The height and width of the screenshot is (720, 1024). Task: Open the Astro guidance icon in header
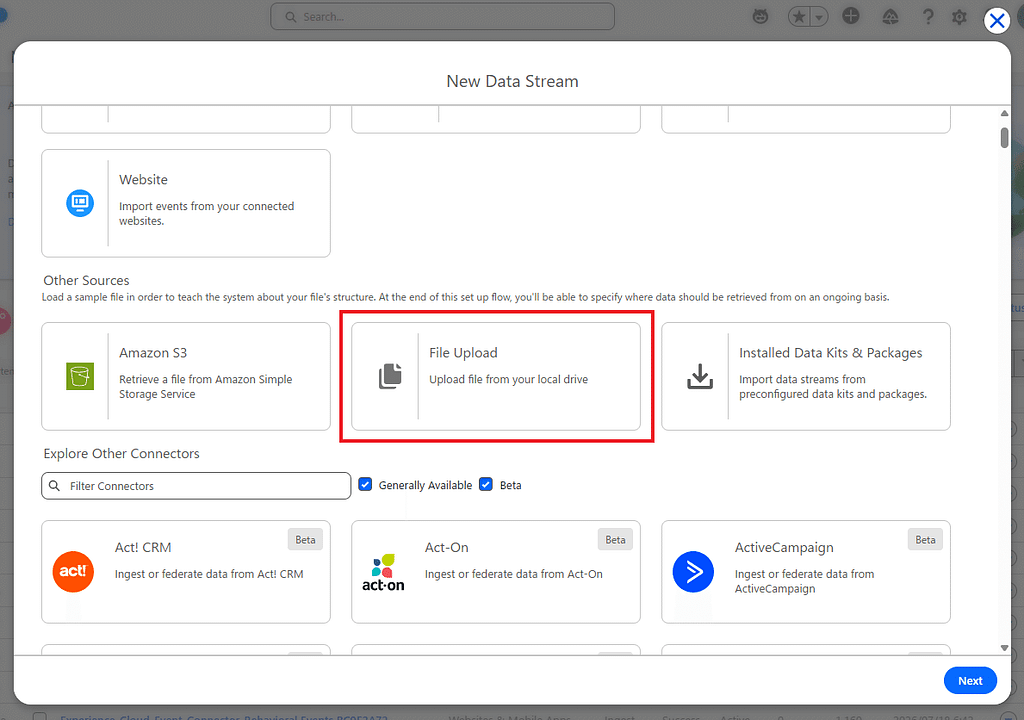[760, 16]
